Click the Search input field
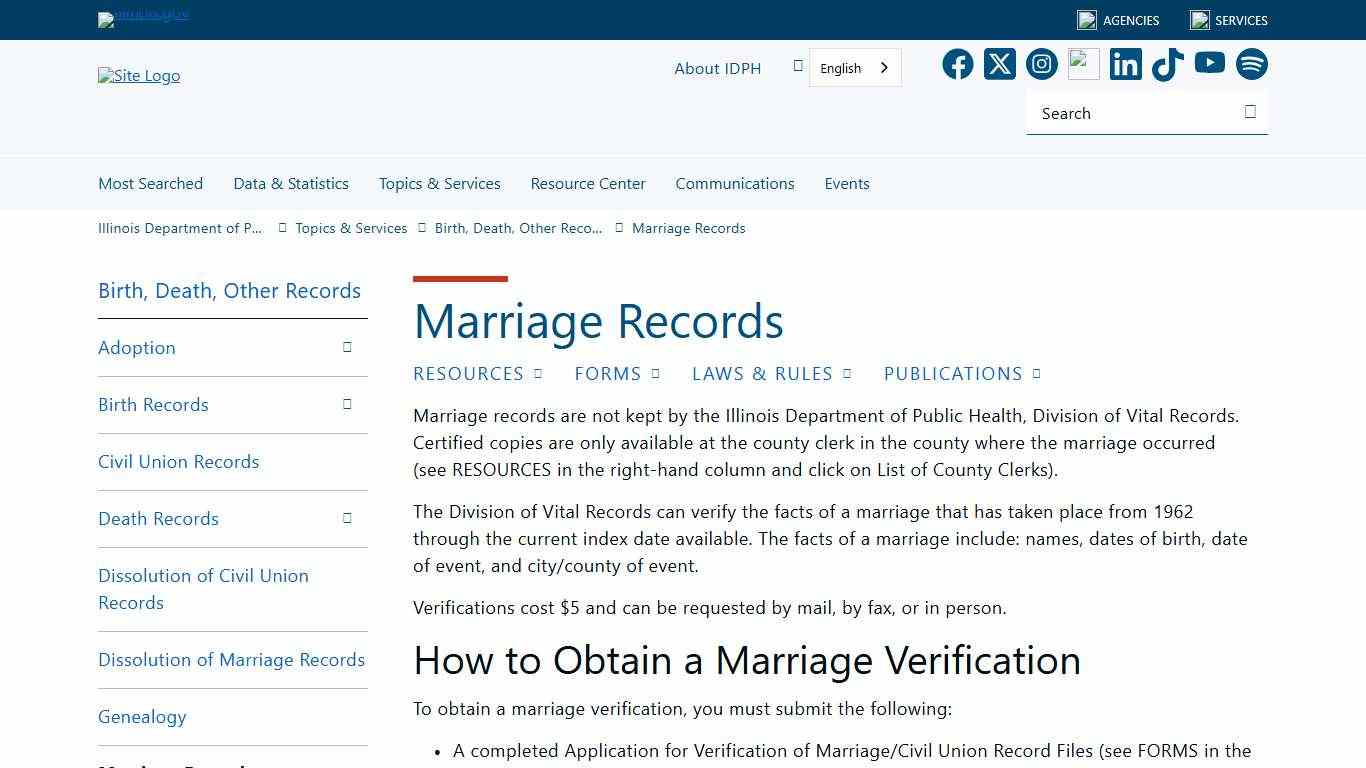 point(1120,113)
